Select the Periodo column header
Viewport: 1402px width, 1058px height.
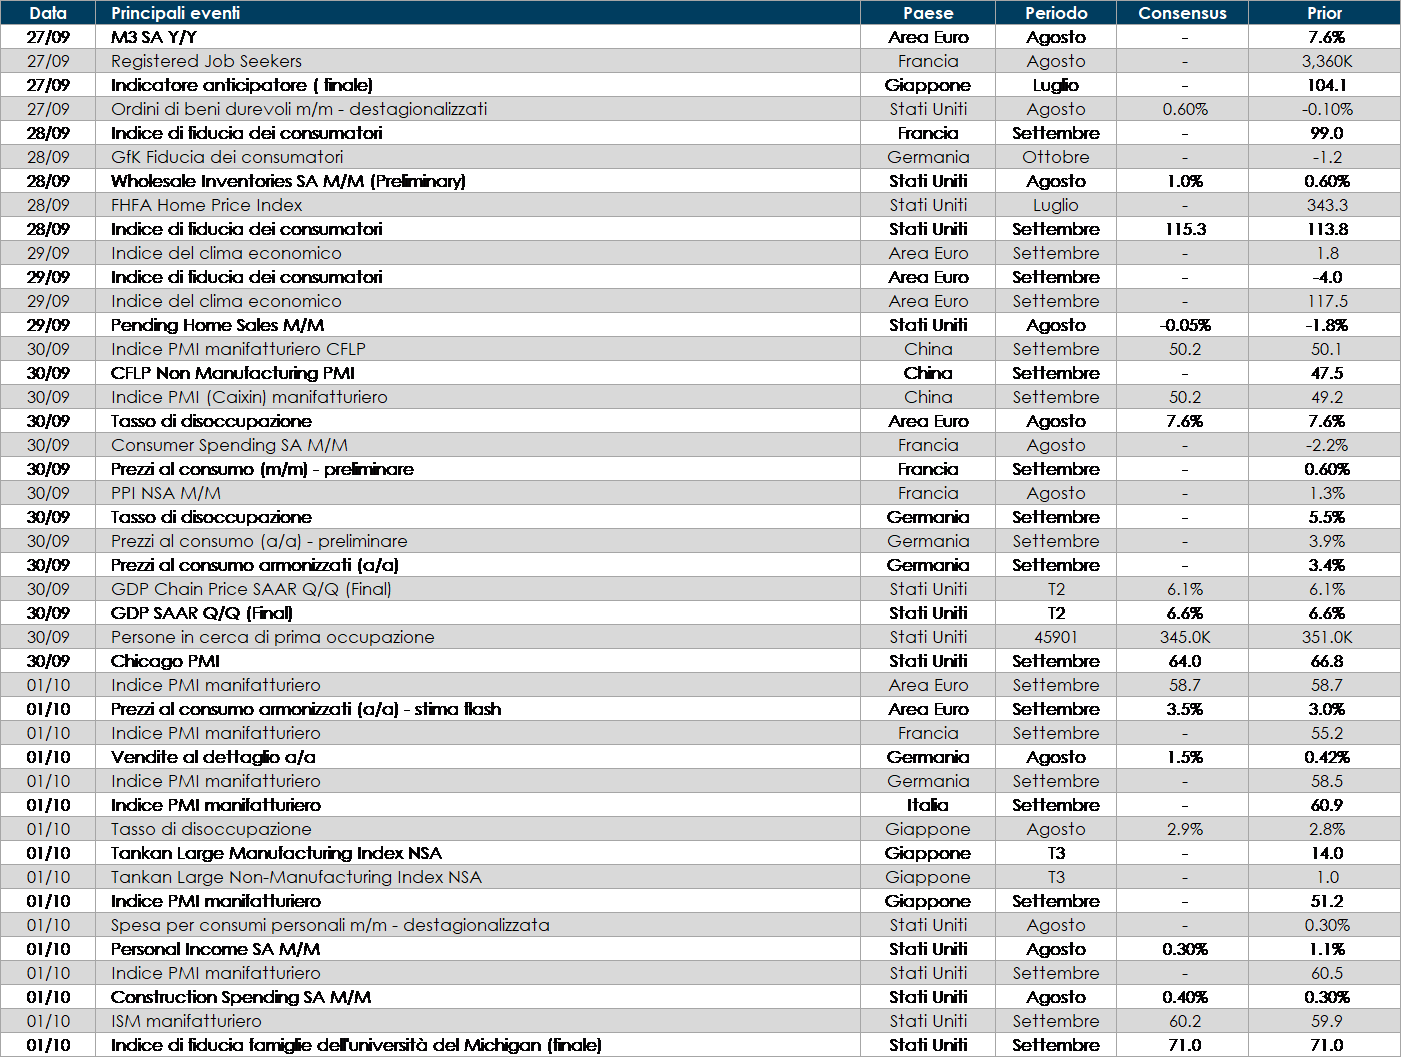click(1056, 13)
